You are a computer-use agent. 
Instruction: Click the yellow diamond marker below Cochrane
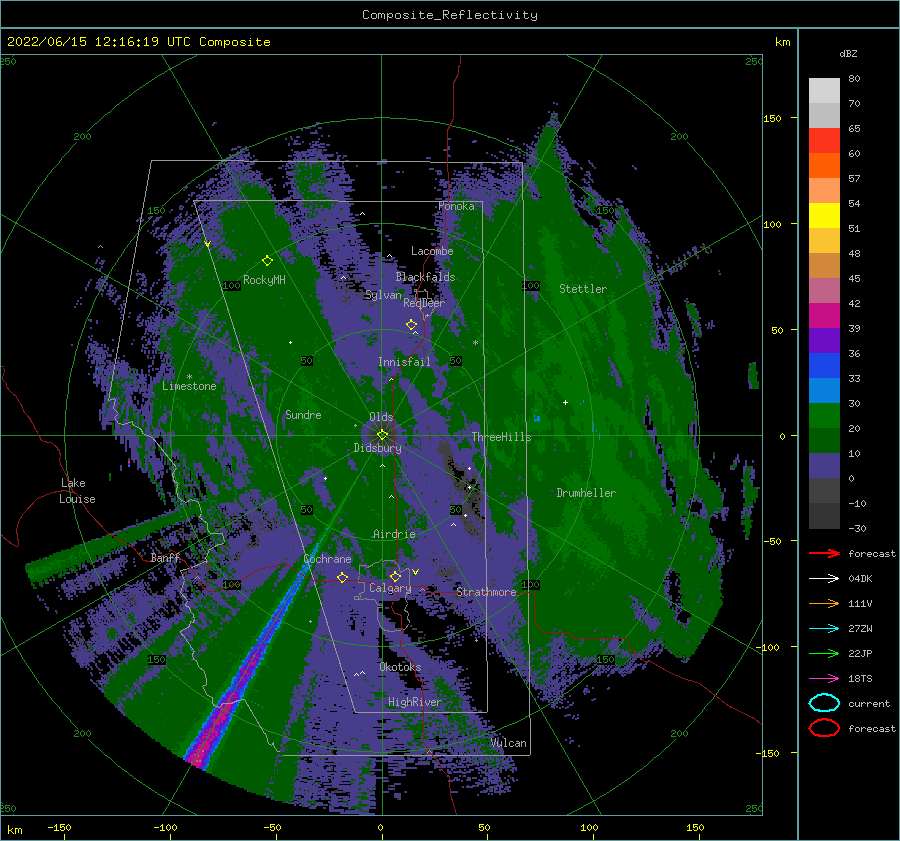(342, 577)
